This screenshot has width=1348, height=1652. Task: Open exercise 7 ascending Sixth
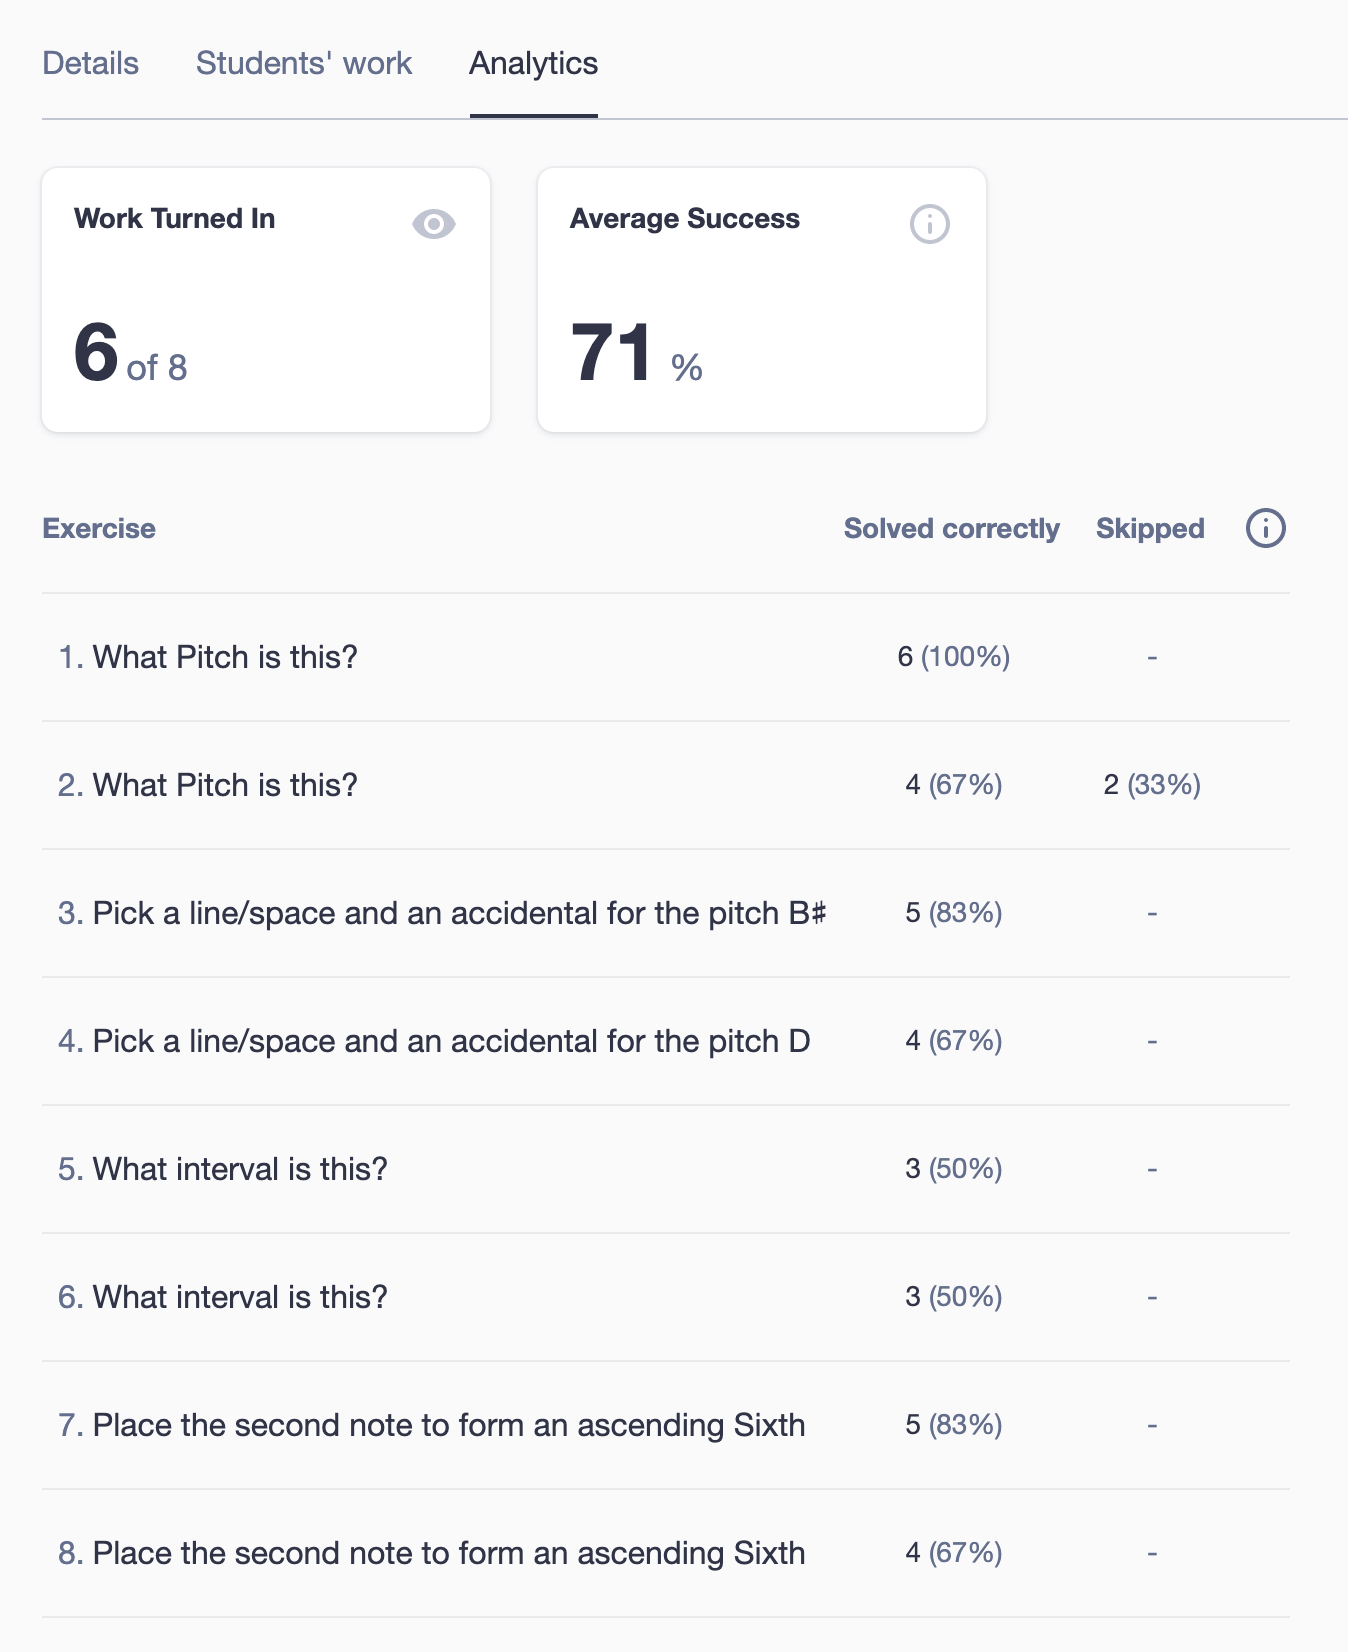(666, 1425)
